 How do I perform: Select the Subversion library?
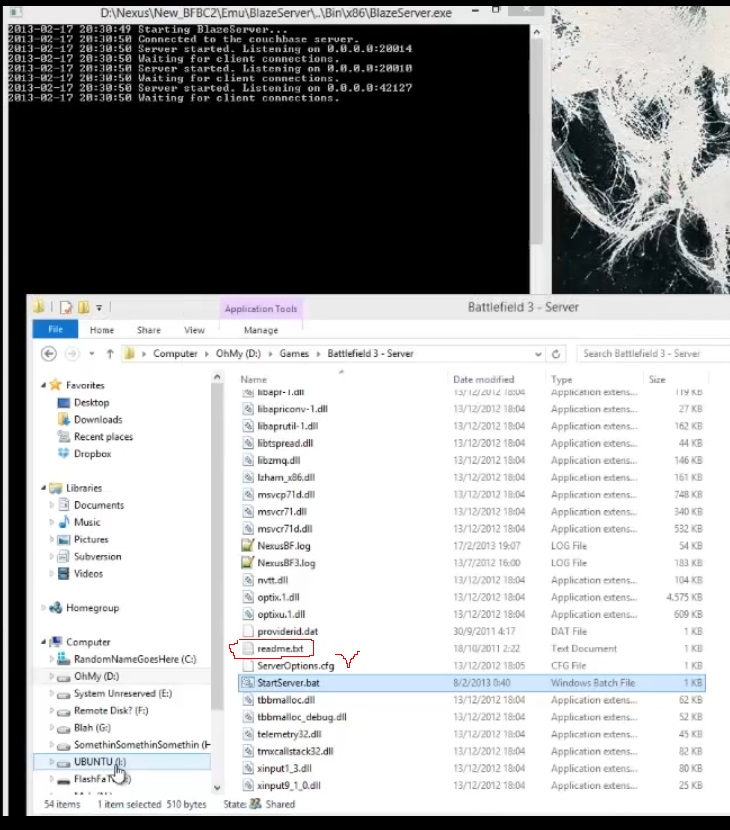[97, 556]
